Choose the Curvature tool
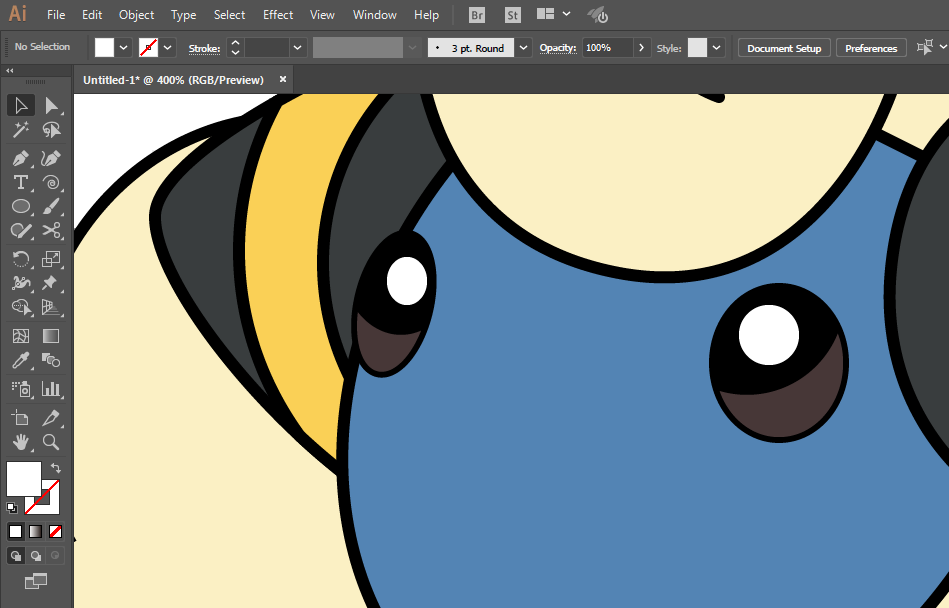The image size is (949, 608). pos(51,159)
